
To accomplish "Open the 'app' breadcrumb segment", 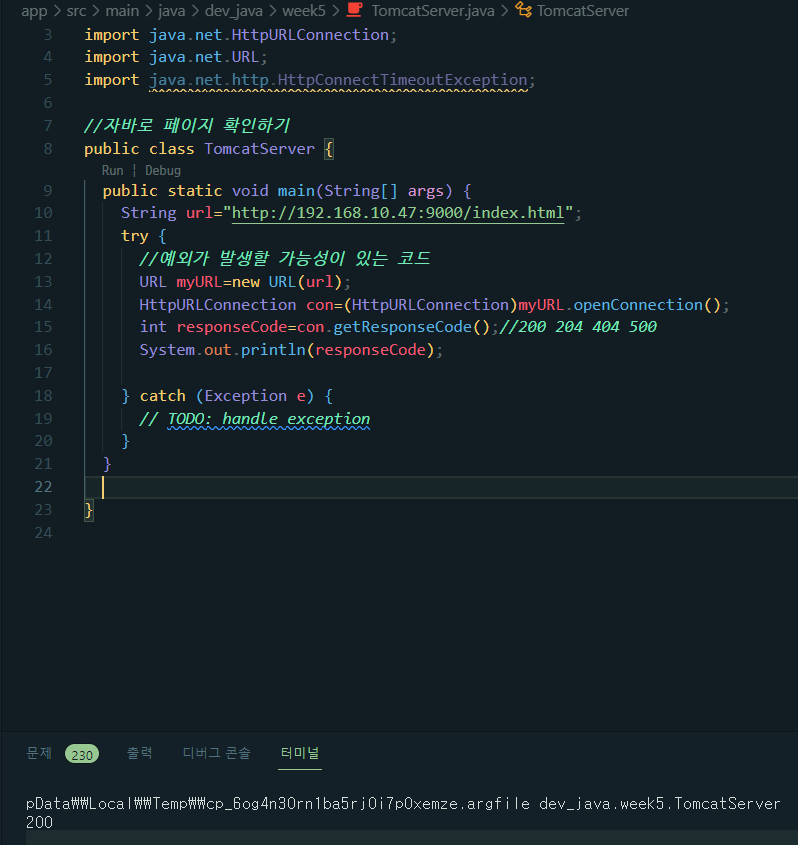I will [34, 11].
